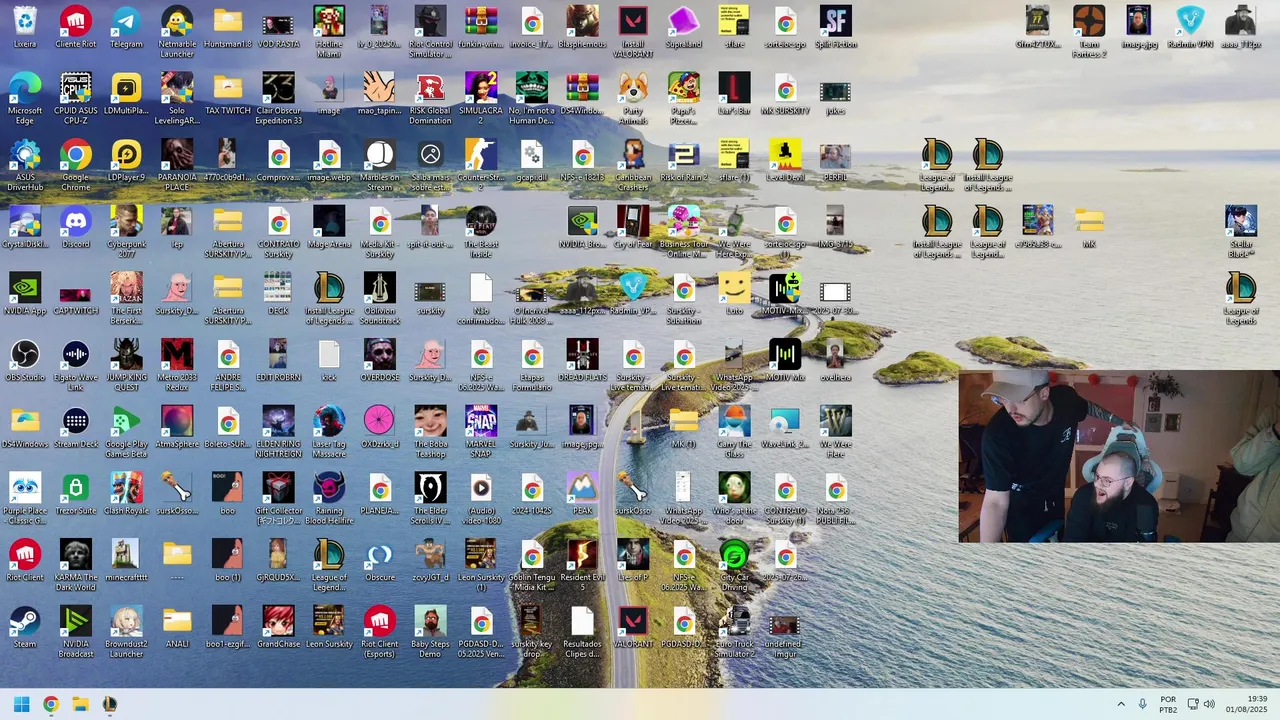Open File Explorer from the taskbar
This screenshot has width=1280, height=720.
80,704
